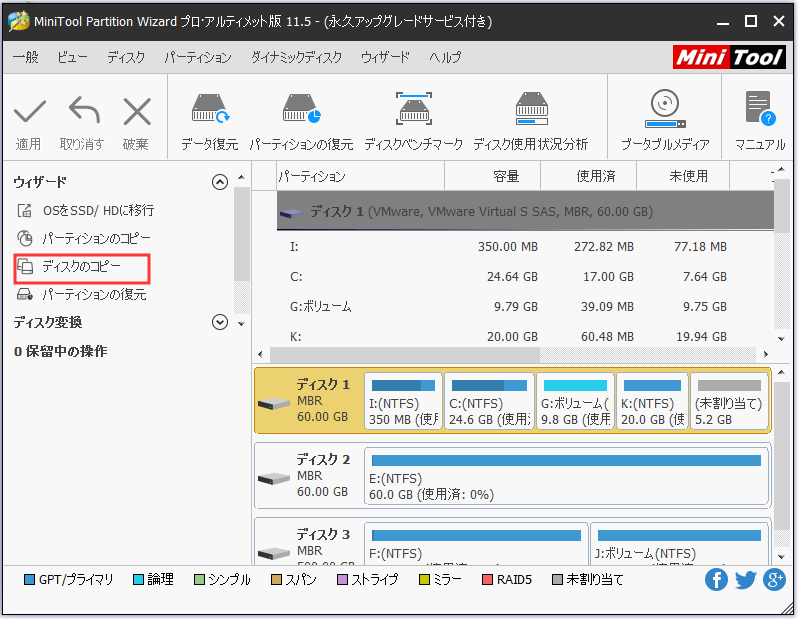Open the 一般 menu
This screenshot has height=619, width=798.
[26, 57]
